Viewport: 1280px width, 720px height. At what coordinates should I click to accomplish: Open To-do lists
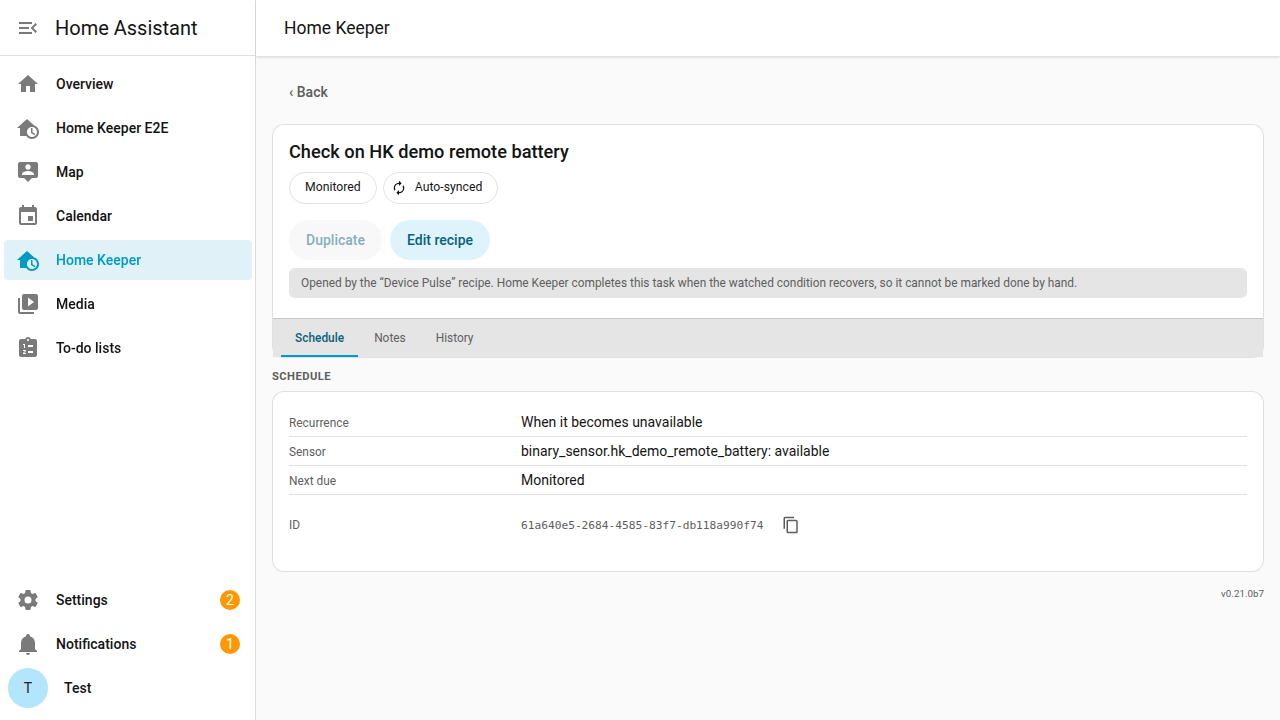coord(128,348)
